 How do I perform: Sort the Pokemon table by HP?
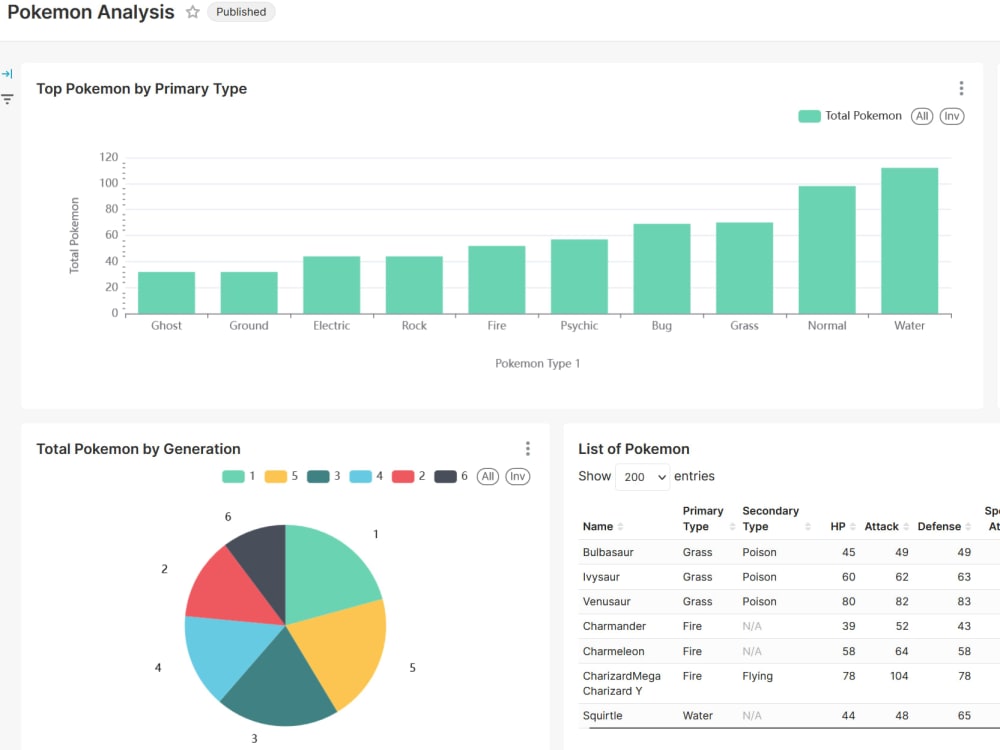852,526
